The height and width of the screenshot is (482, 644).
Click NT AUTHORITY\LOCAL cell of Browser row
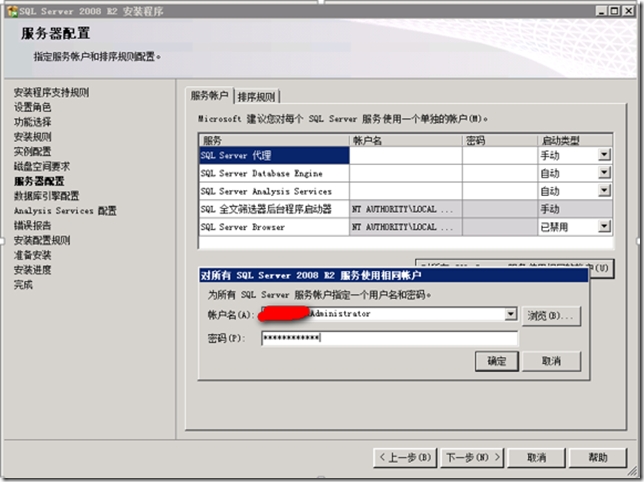[x=406, y=227]
